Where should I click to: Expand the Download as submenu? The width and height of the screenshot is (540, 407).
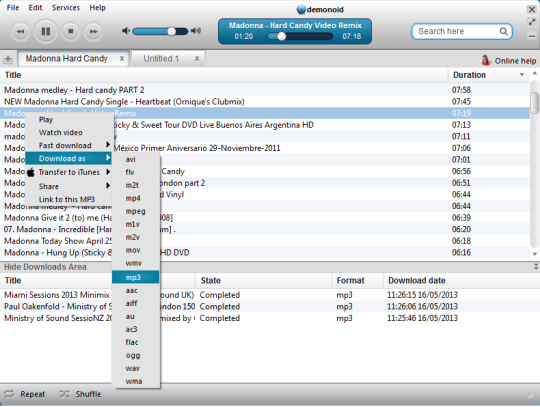[x=68, y=158]
